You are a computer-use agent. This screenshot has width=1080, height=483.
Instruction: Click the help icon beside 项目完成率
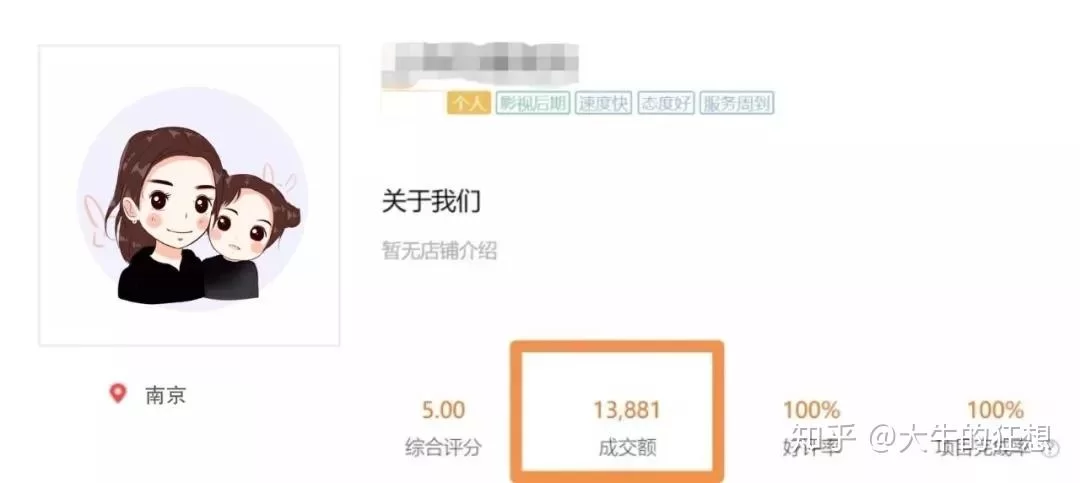(1050, 448)
